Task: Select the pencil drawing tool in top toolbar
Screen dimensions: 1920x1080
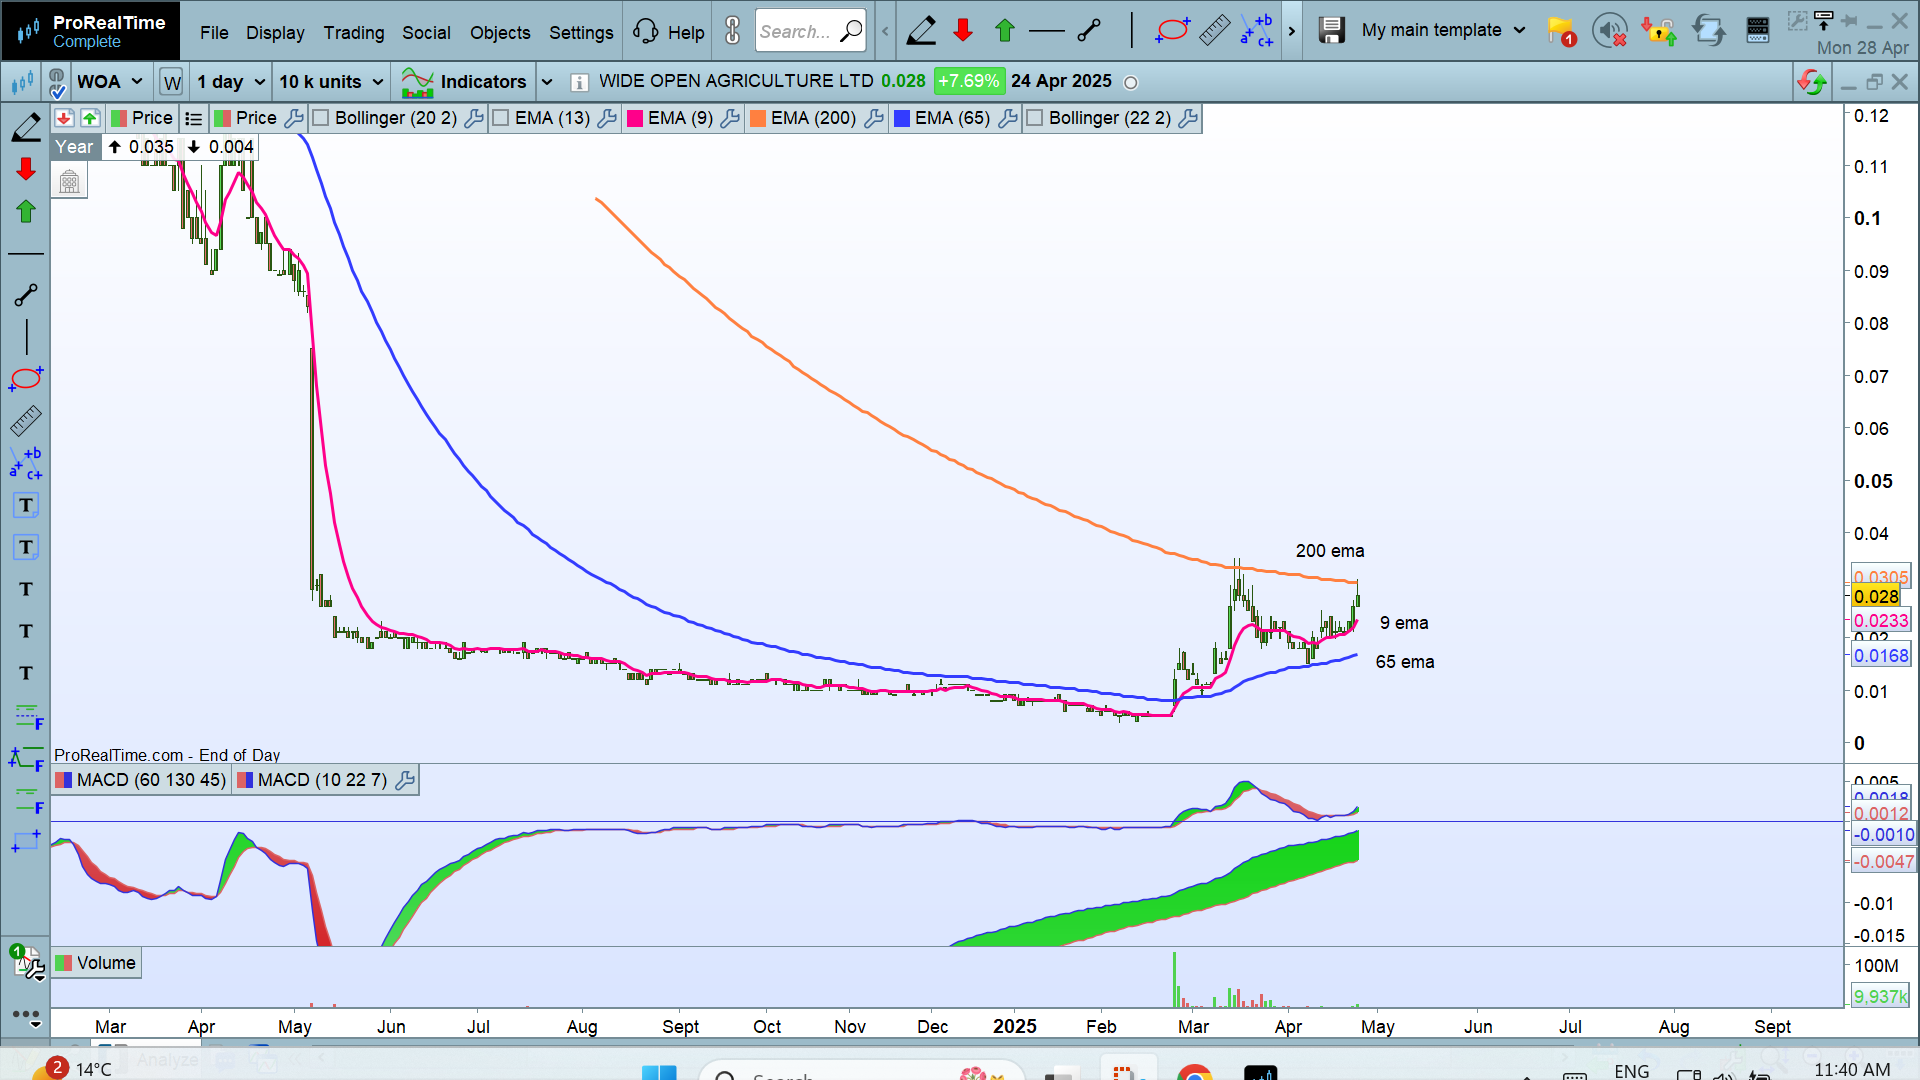Action: [921, 31]
